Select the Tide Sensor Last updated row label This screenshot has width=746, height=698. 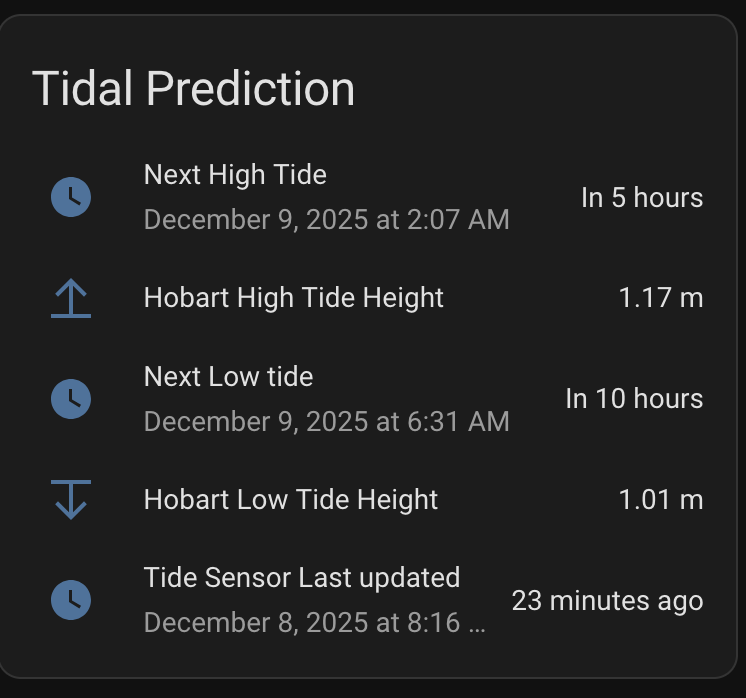pos(302,578)
